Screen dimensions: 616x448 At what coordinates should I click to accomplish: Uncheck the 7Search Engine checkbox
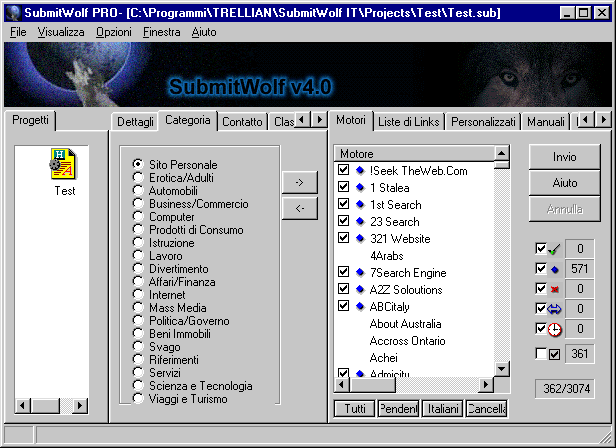point(343,272)
